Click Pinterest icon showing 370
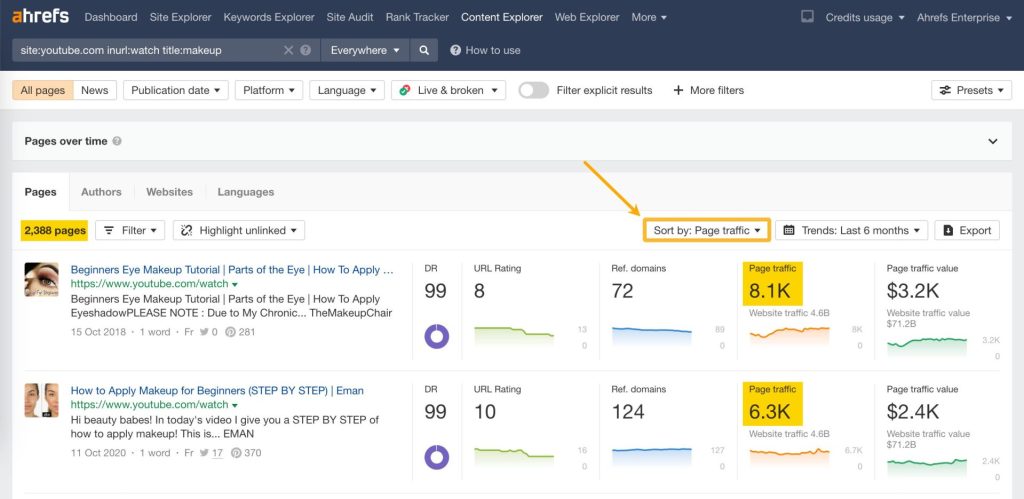 (x=236, y=453)
